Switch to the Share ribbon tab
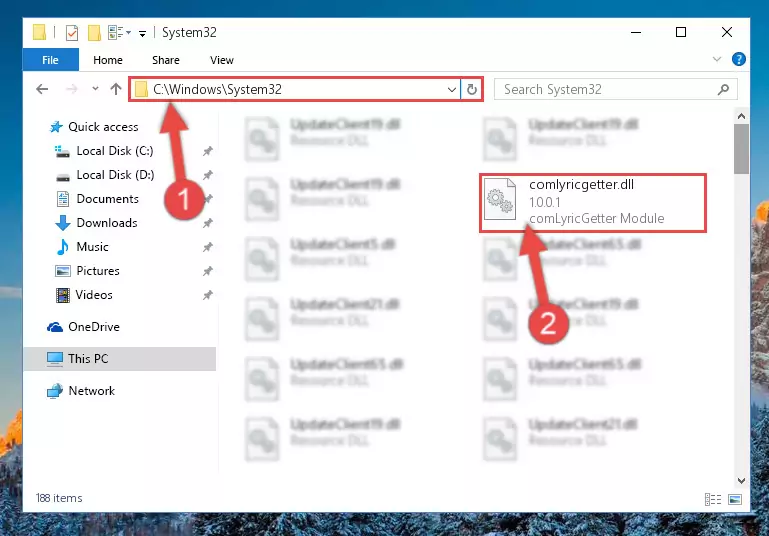This screenshot has height=536, width=769. pyautogui.click(x=166, y=60)
